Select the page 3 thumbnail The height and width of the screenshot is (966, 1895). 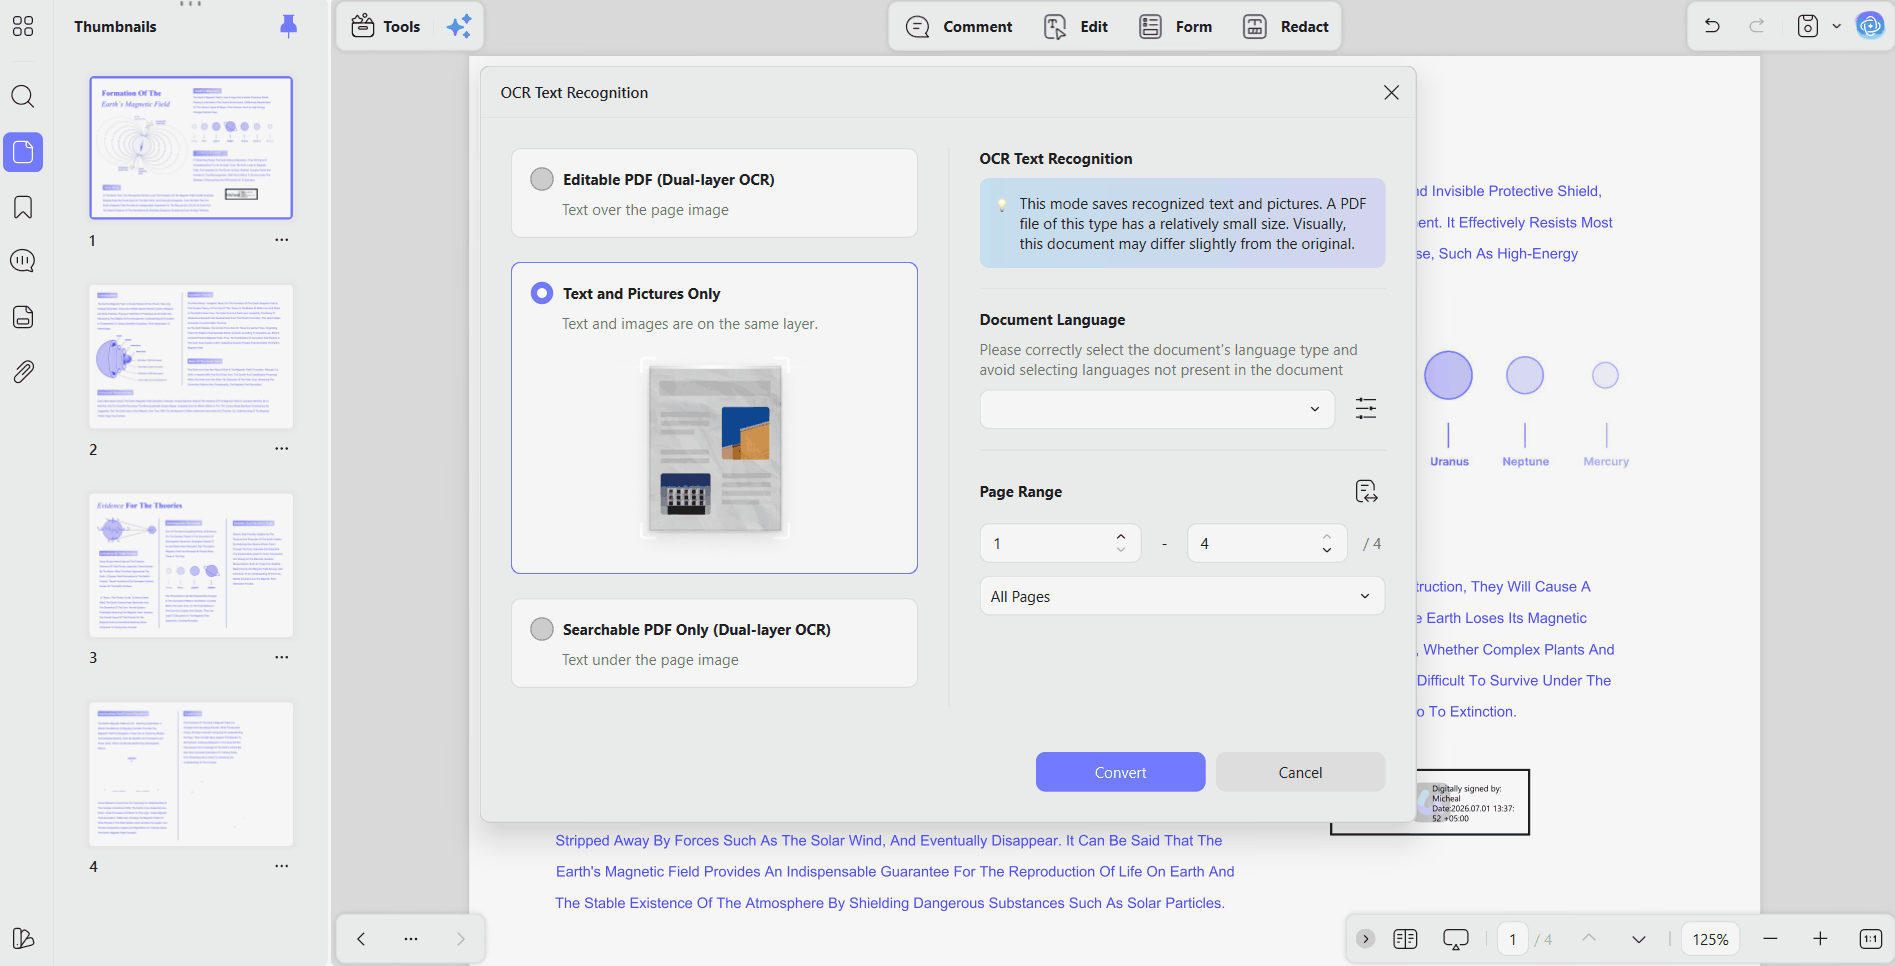click(191, 565)
